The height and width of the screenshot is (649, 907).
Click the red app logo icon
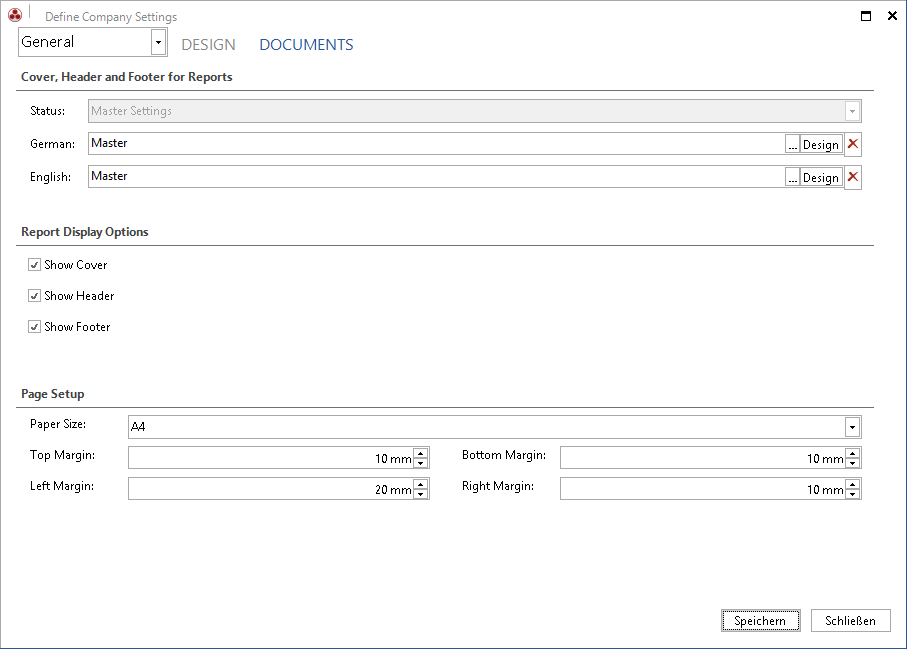pos(15,15)
